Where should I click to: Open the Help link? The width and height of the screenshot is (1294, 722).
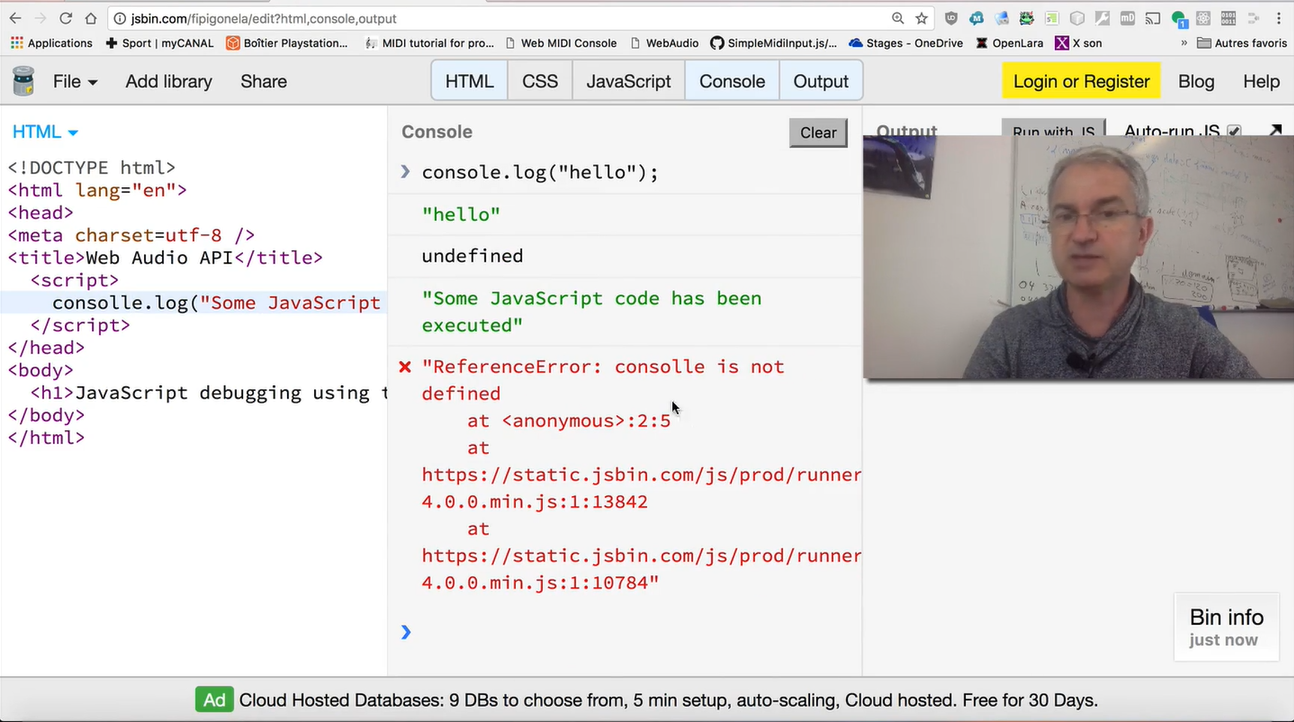pyautogui.click(x=1261, y=82)
